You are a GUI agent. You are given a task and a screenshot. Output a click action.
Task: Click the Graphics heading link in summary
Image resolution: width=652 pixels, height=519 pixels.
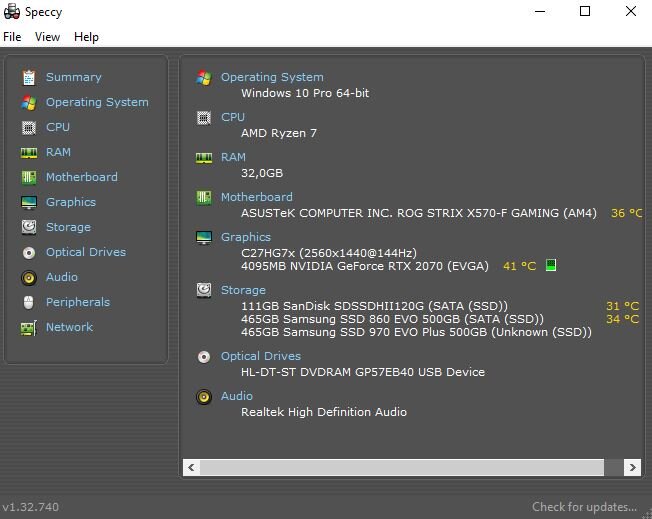(x=246, y=237)
